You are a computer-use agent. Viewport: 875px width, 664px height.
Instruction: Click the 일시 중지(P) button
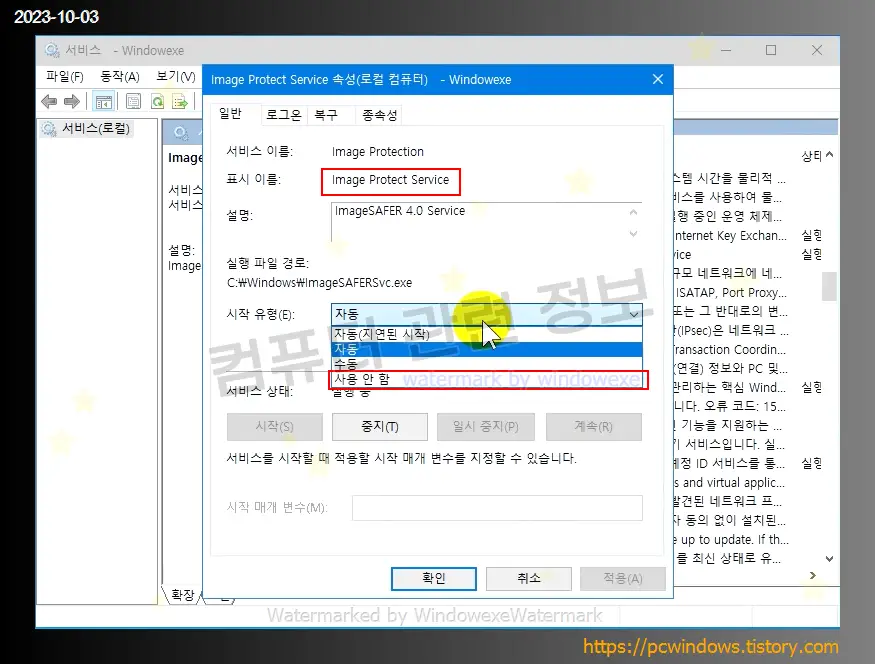tap(485, 427)
